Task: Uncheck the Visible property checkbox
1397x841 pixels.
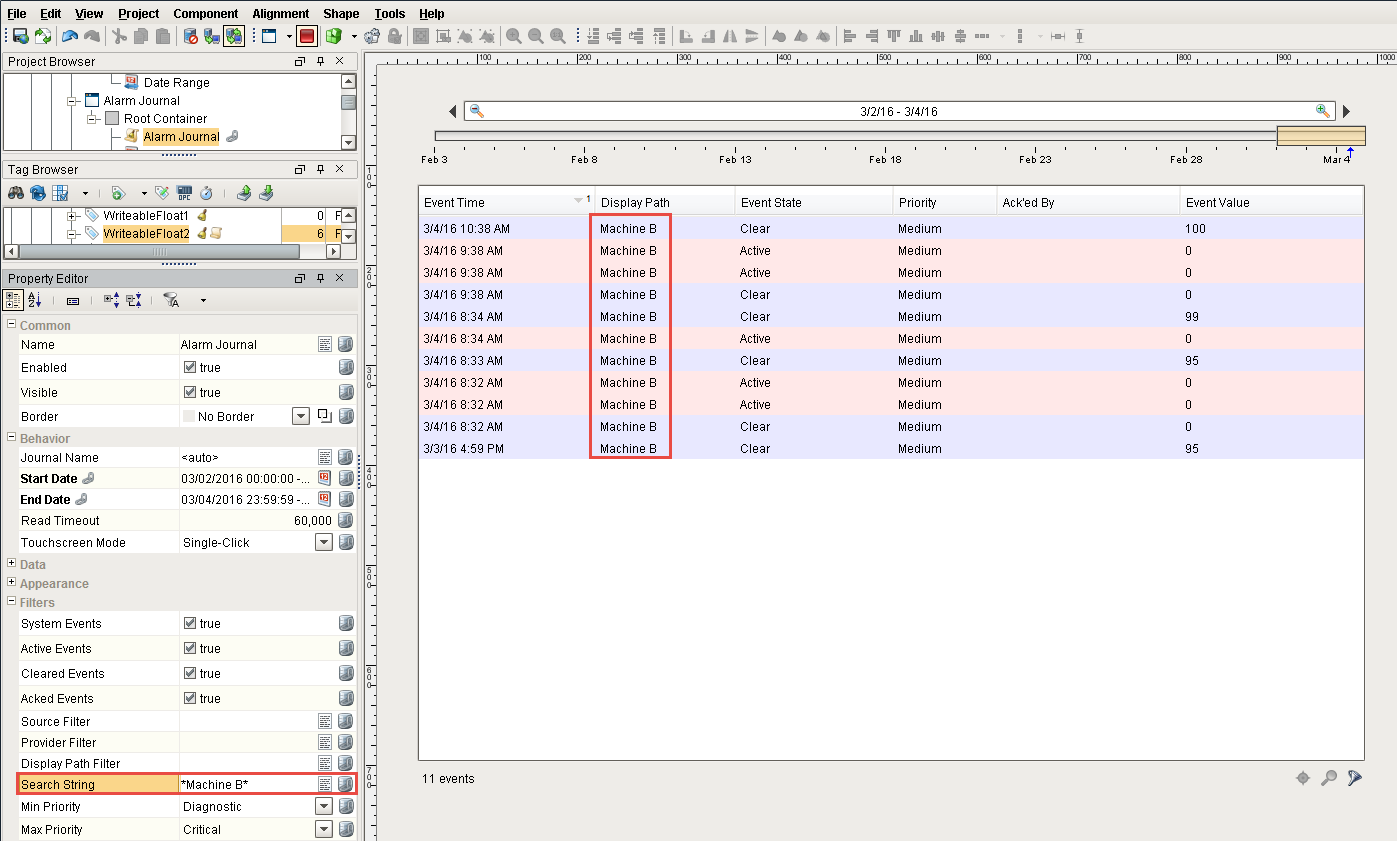Action: pos(190,392)
